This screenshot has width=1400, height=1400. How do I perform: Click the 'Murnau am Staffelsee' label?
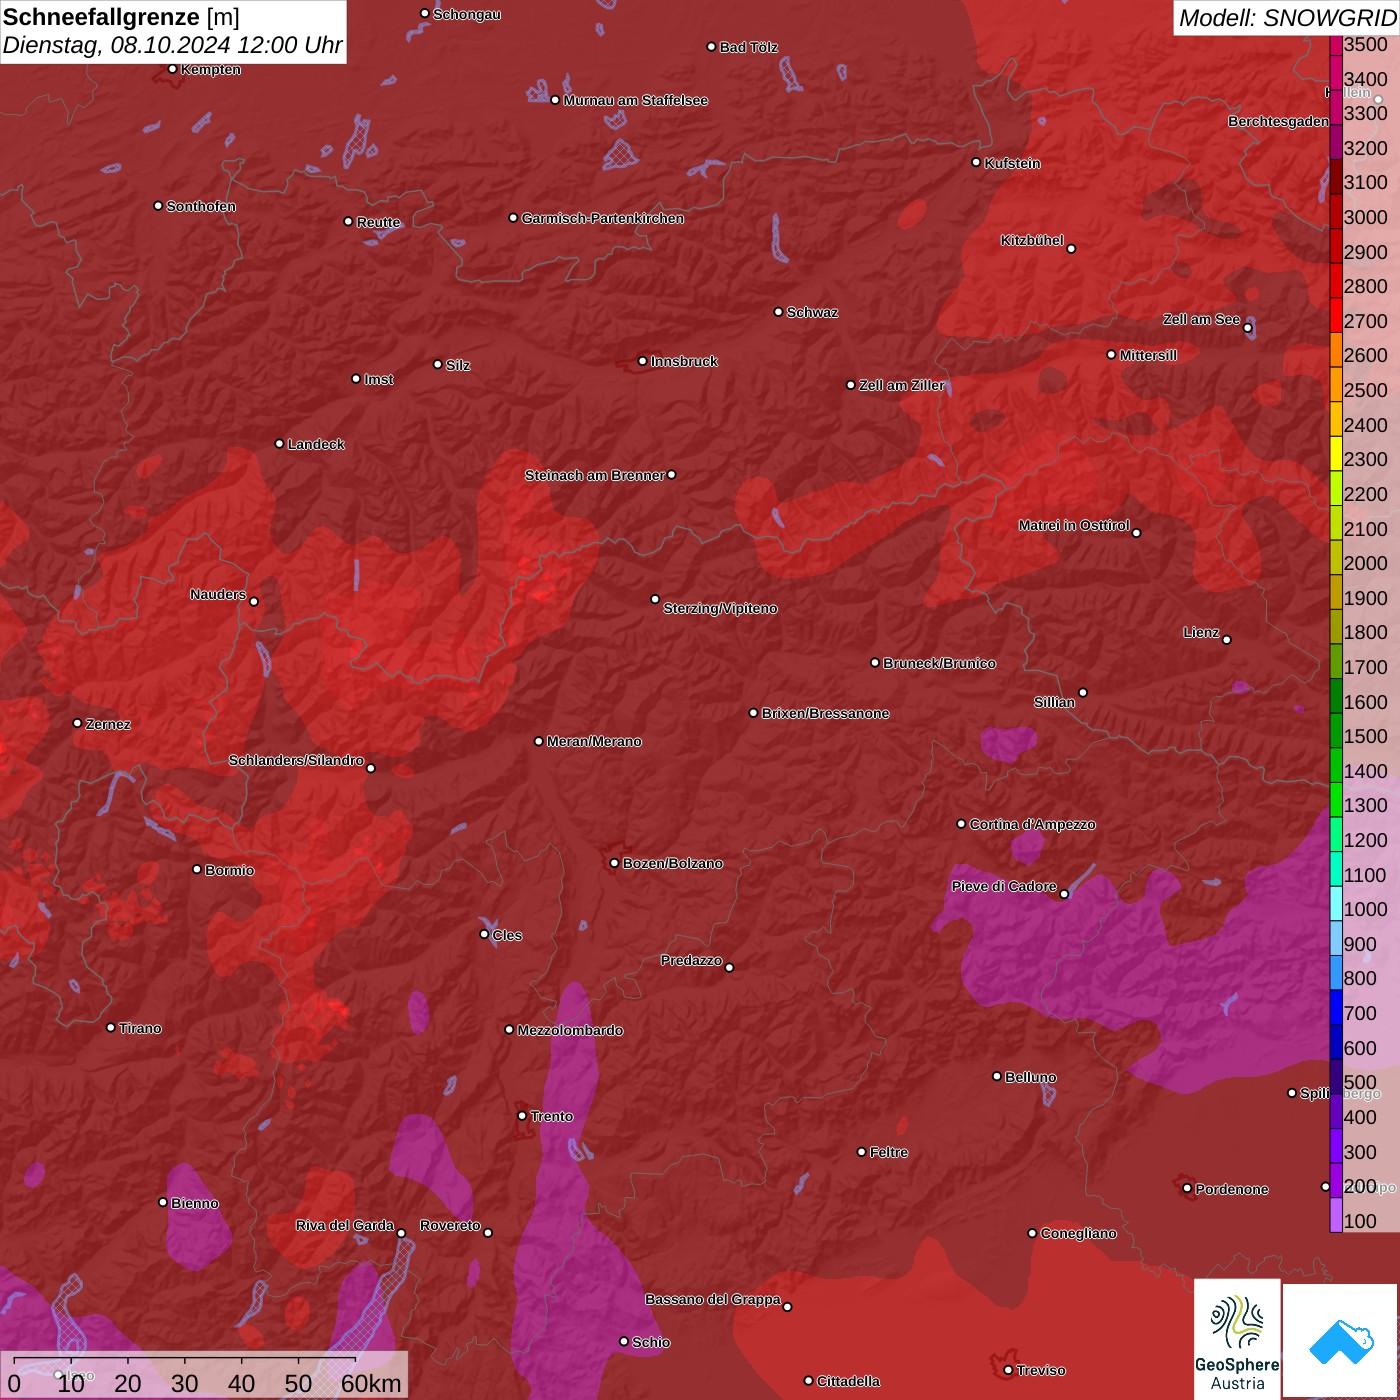click(636, 100)
